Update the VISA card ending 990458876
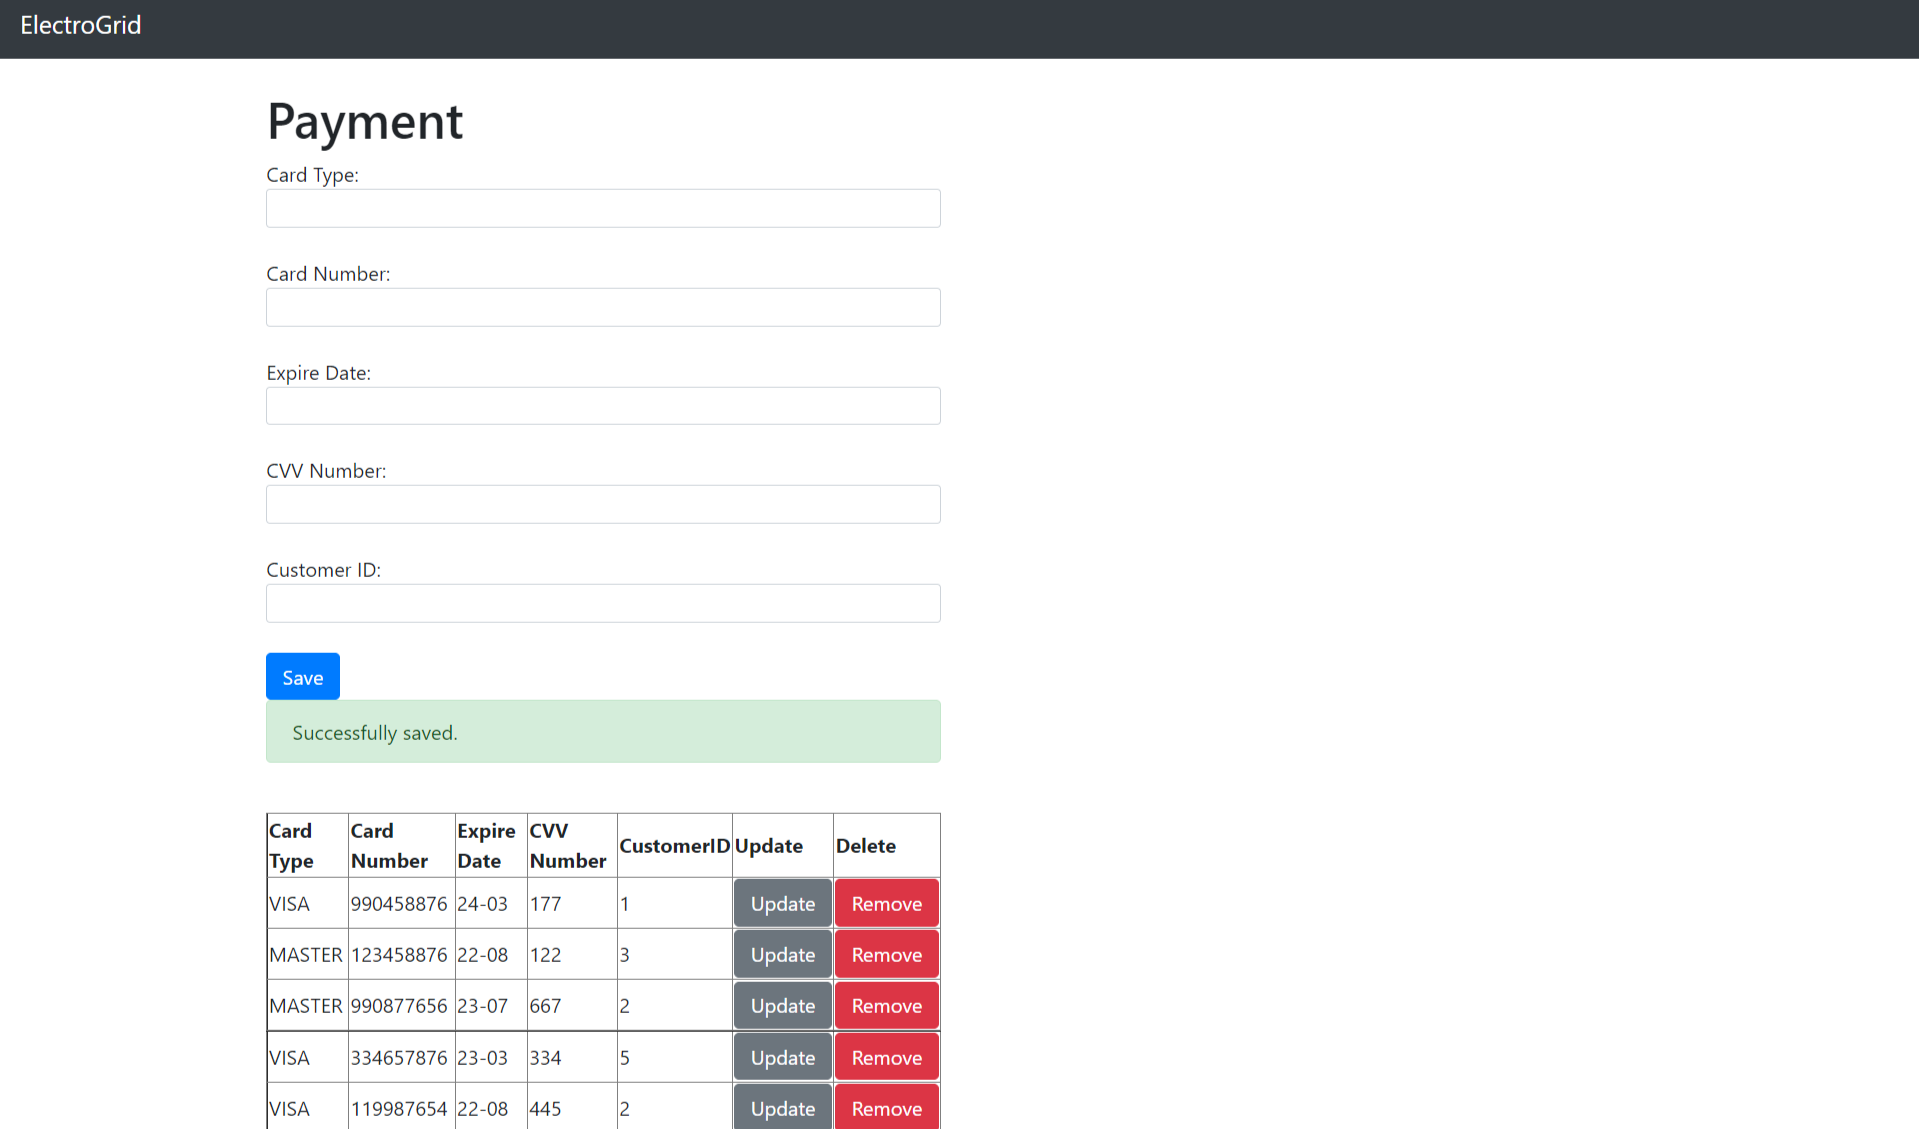The height and width of the screenshot is (1130, 1919). (x=782, y=903)
